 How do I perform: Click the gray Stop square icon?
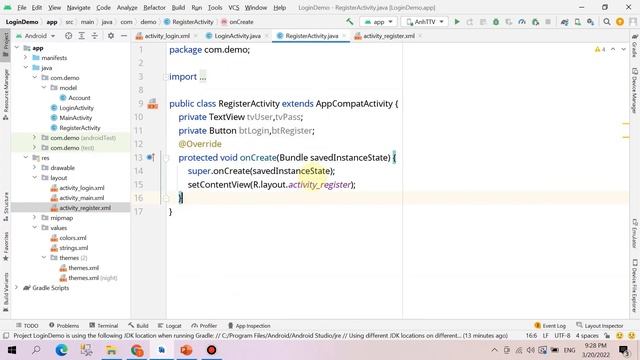(x=548, y=22)
